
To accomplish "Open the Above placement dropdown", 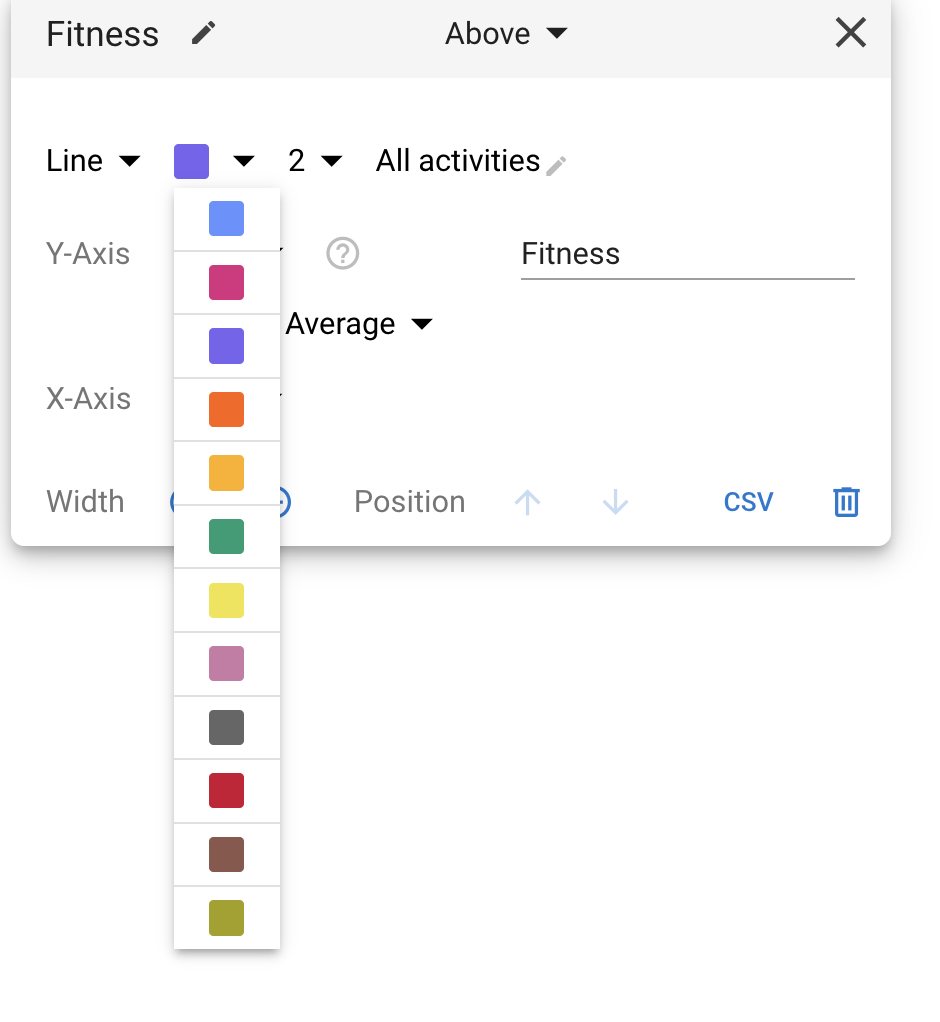I will click(506, 34).
